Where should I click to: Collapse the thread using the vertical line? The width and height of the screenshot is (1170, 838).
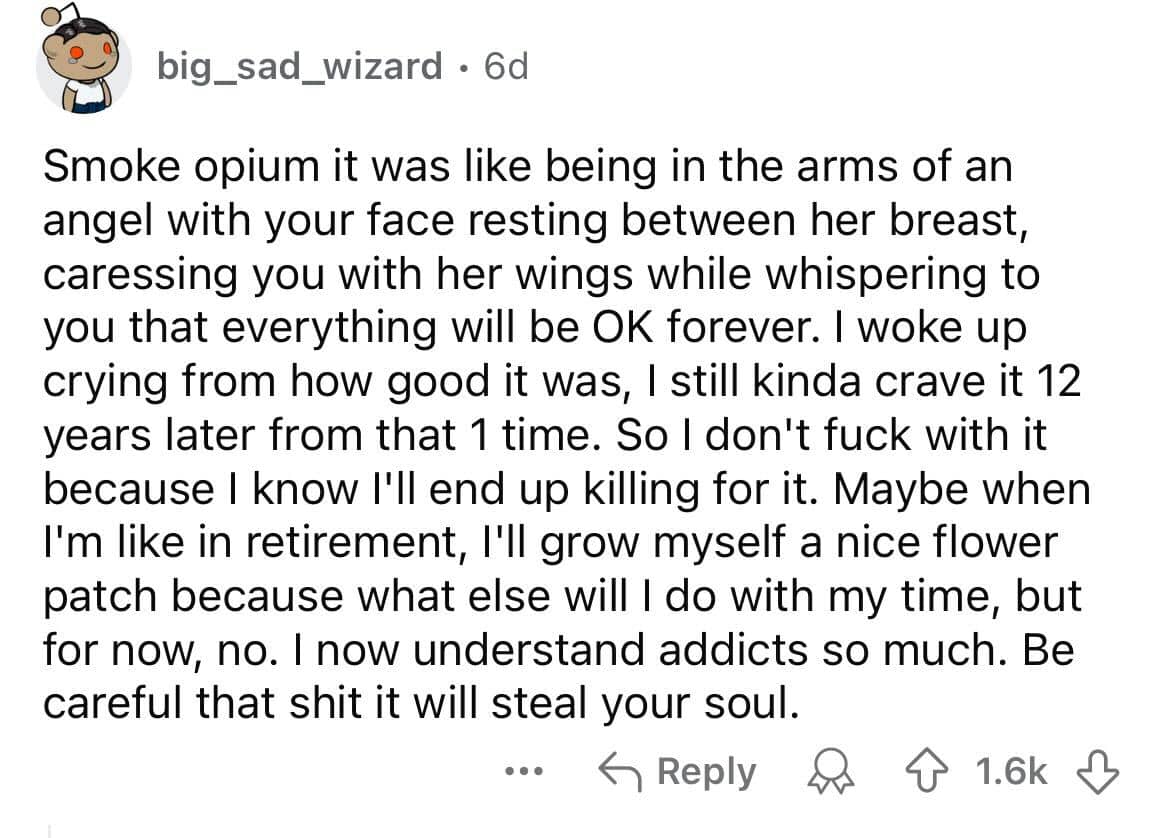[49, 828]
